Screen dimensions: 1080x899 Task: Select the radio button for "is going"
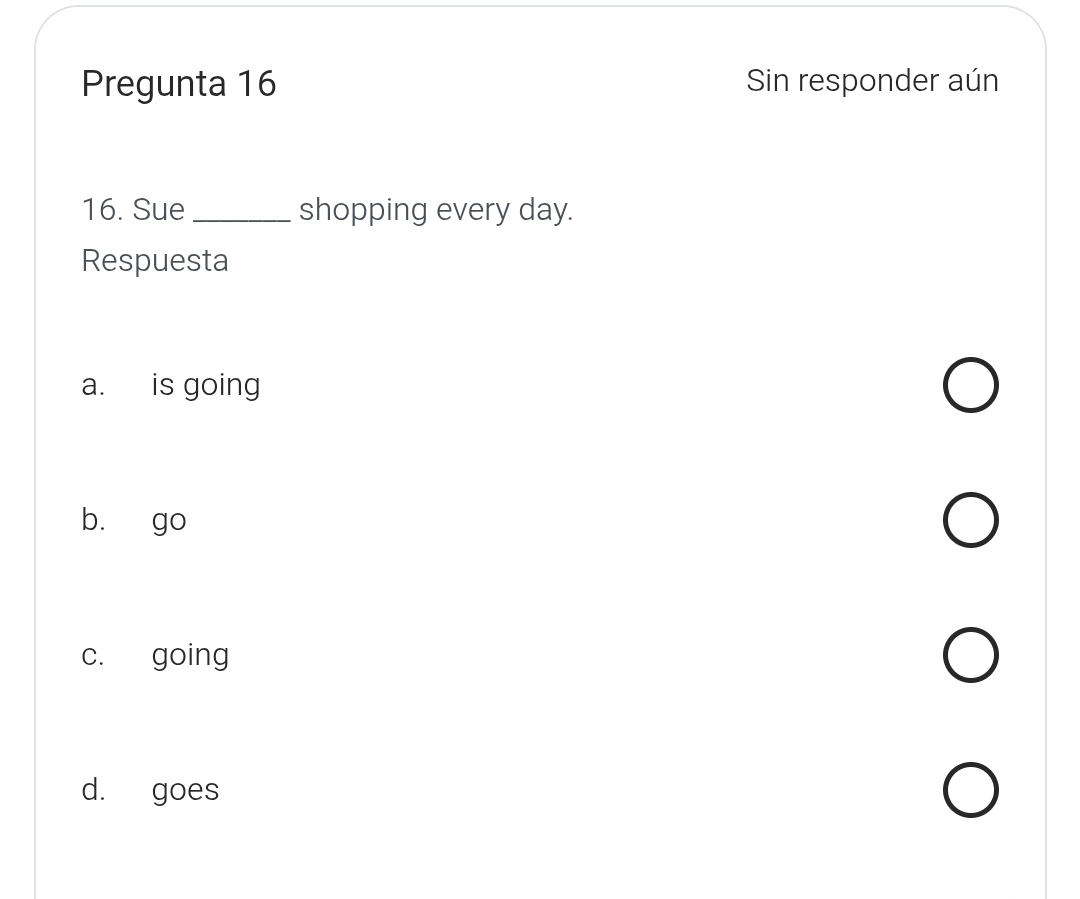click(x=970, y=386)
